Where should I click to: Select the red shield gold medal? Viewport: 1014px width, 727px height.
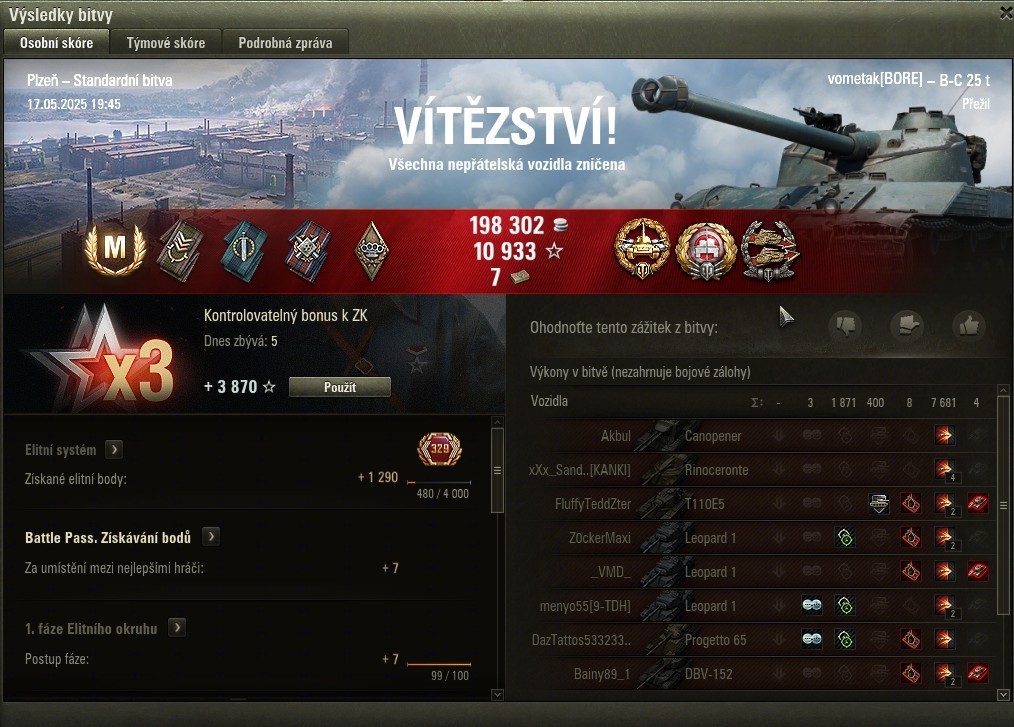click(x=706, y=251)
